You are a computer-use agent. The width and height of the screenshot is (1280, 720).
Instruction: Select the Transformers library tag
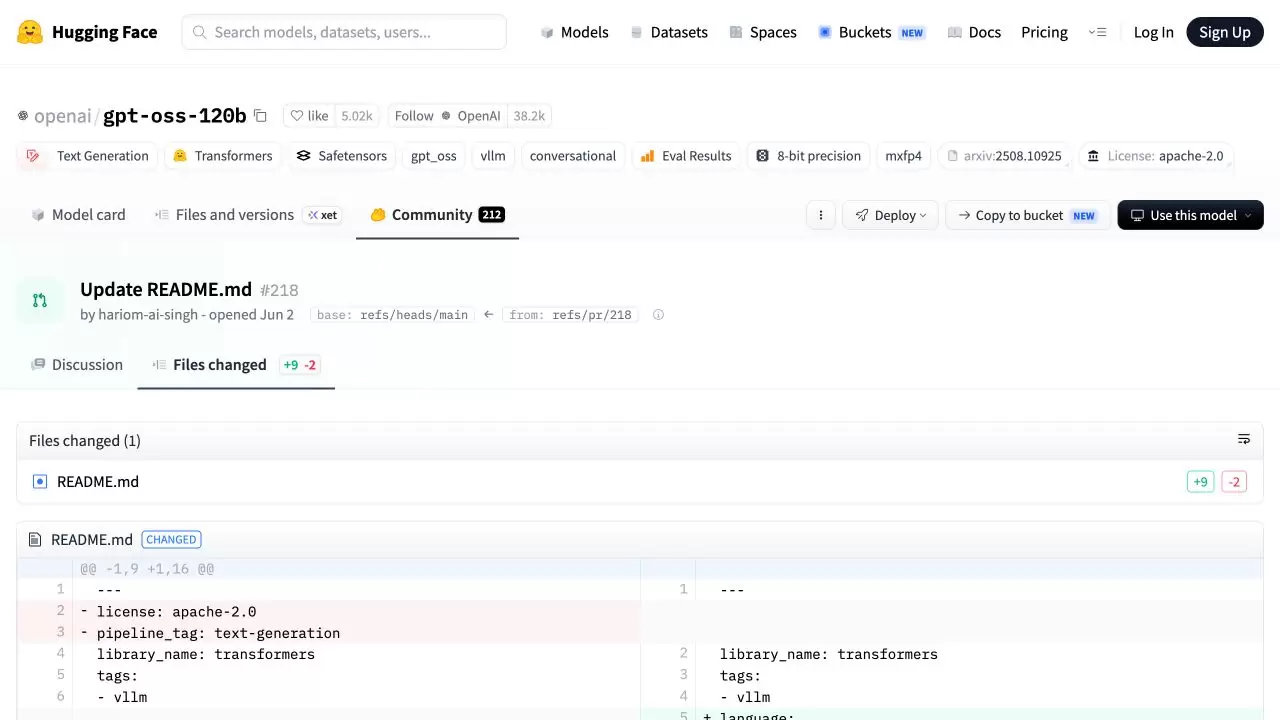tap(222, 156)
